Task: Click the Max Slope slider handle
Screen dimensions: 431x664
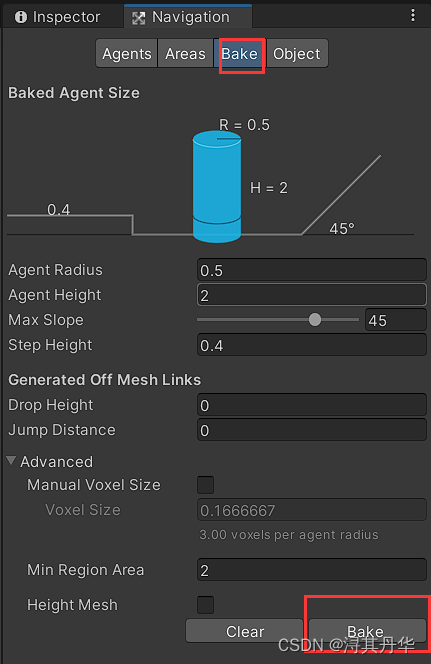Action: (x=315, y=320)
